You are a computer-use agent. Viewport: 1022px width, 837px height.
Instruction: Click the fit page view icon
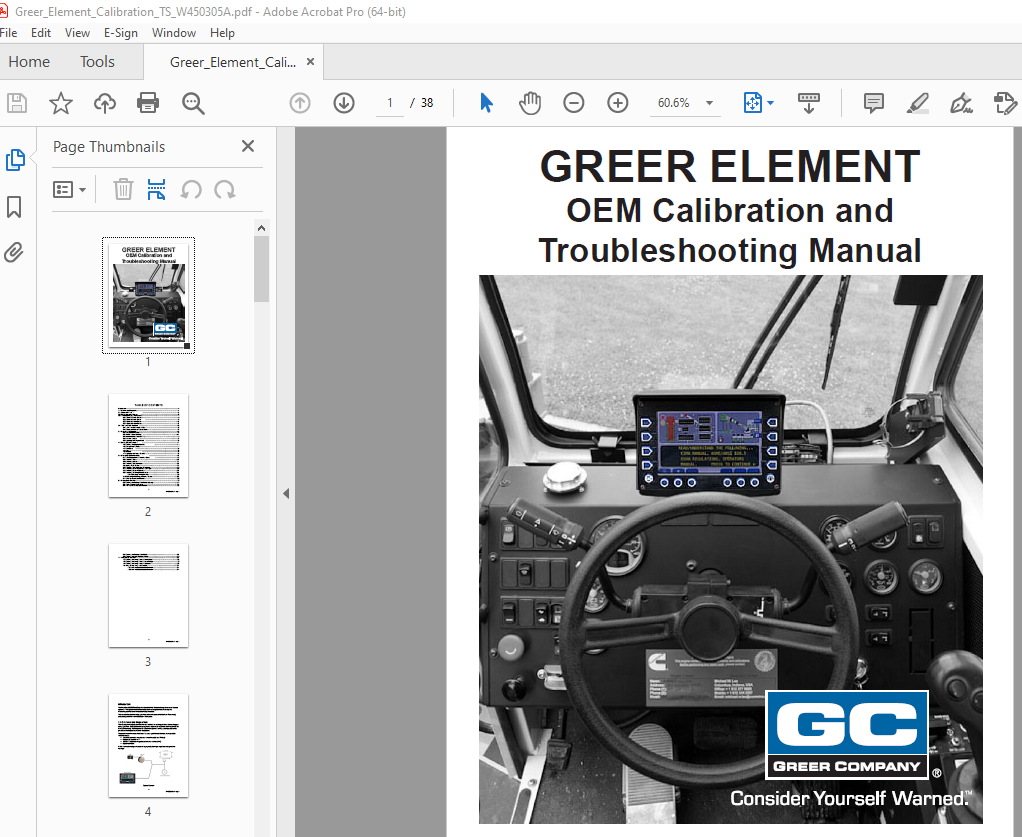(x=752, y=103)
